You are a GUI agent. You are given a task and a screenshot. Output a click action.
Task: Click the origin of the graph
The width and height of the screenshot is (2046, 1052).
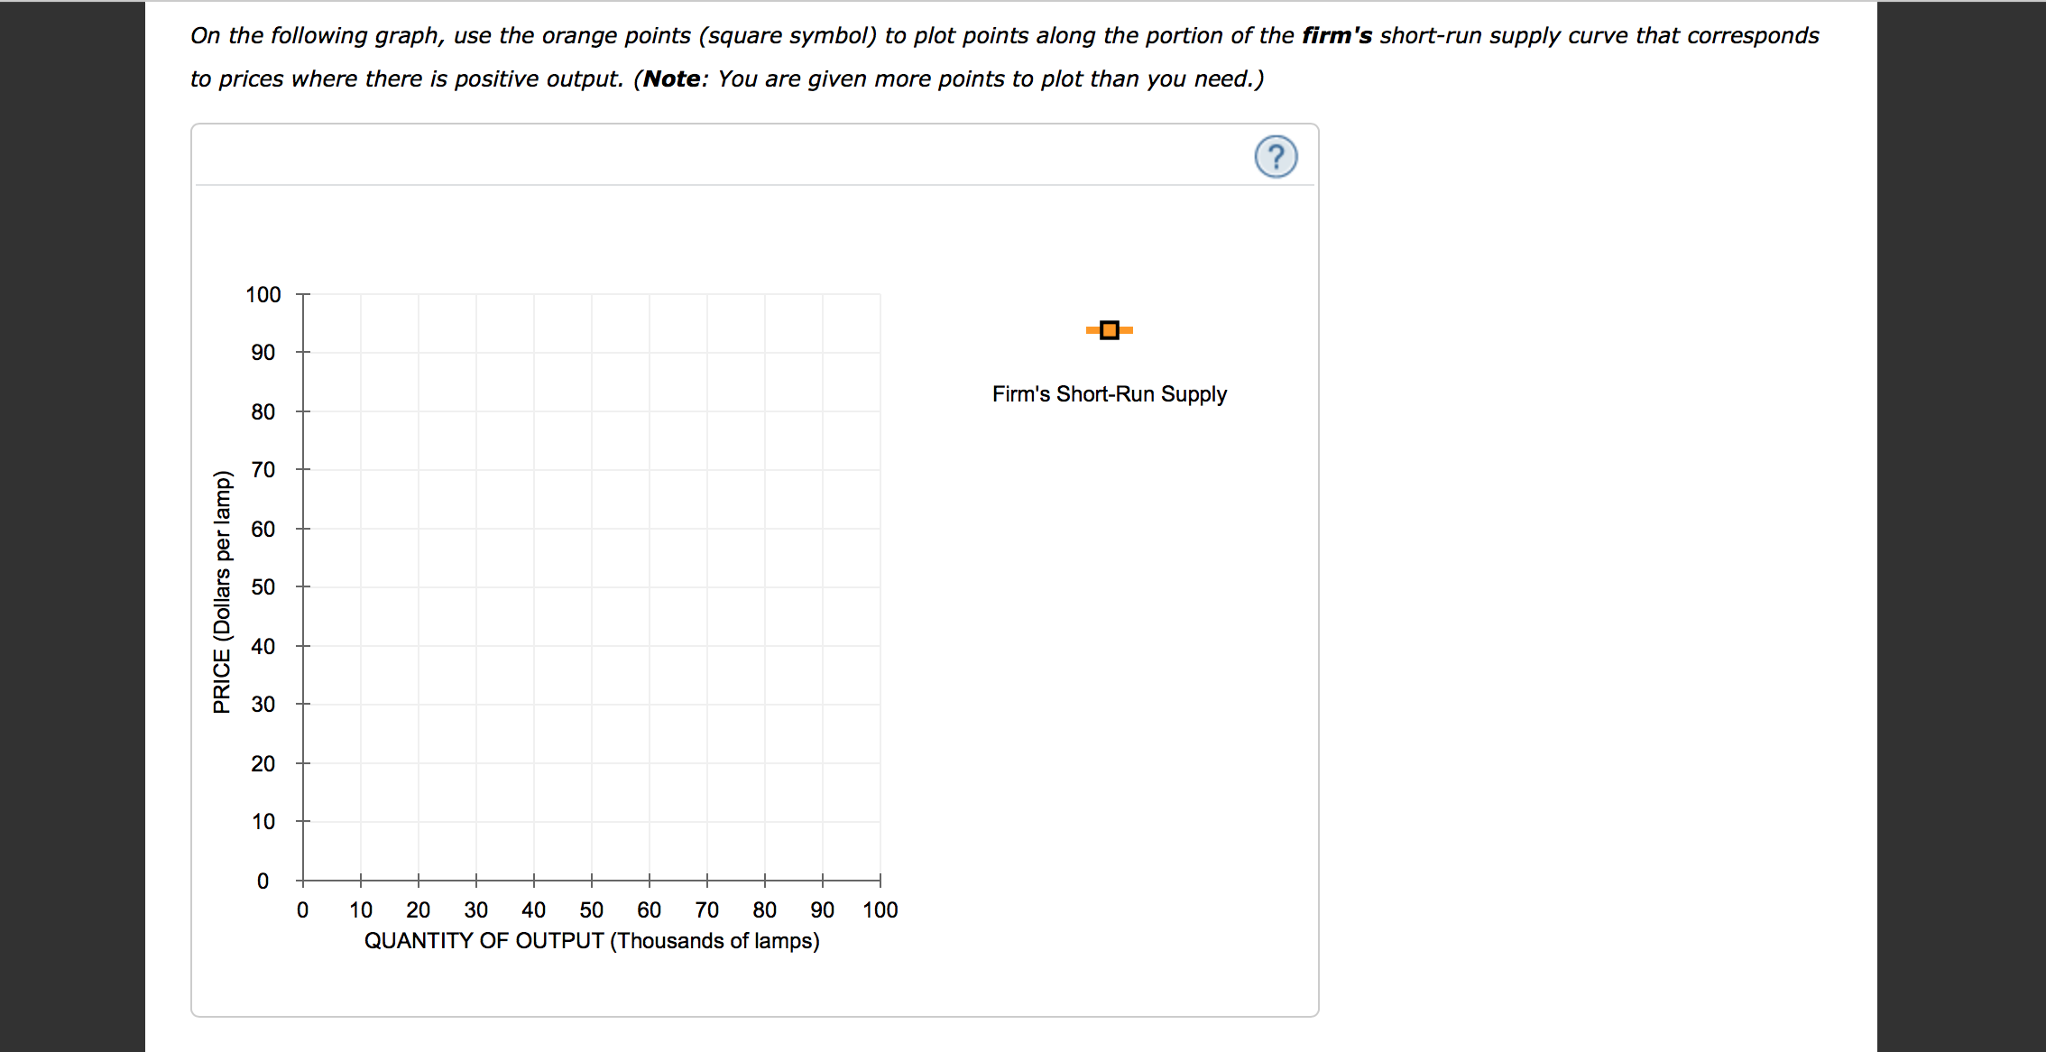[x=303, y=881]
